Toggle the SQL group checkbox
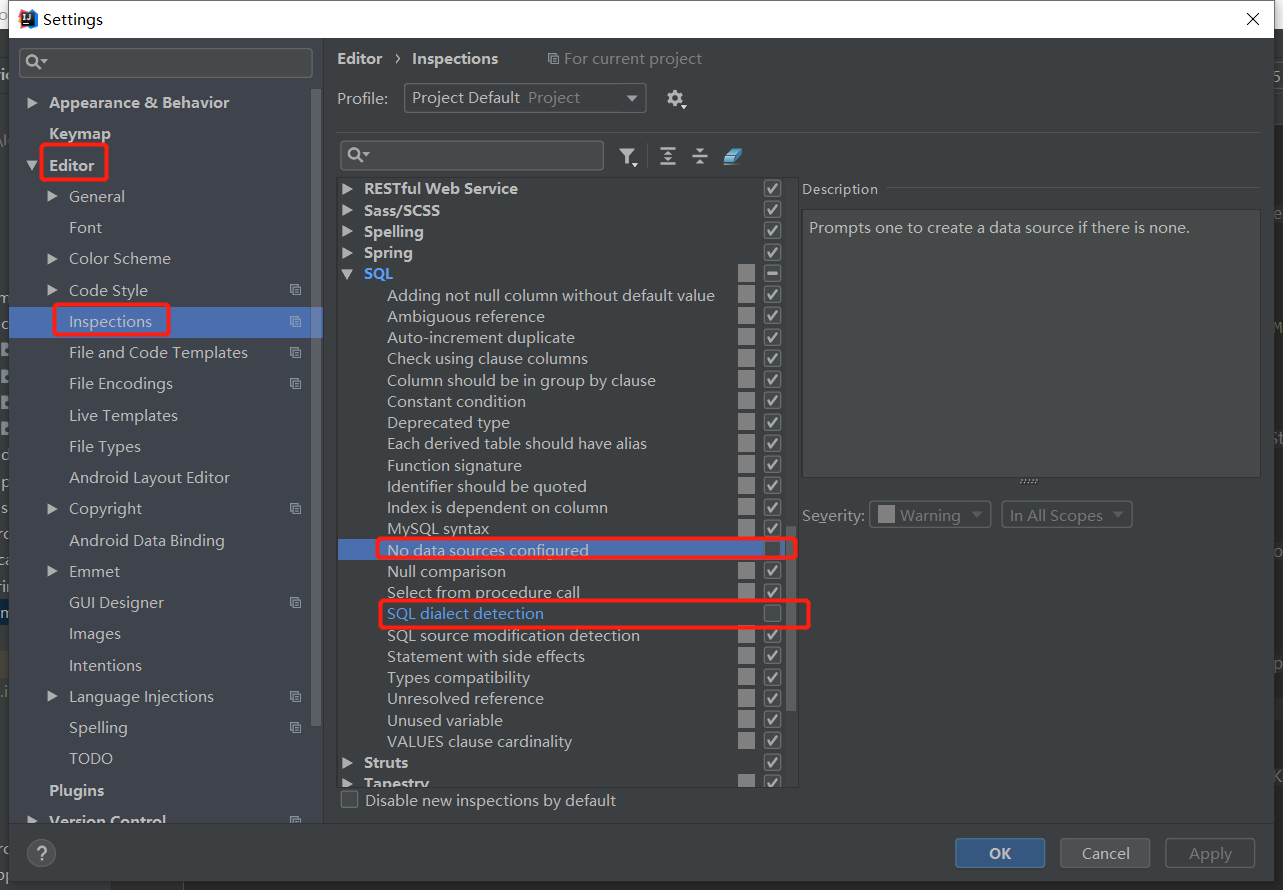The height and width of the screenshot is (890, 1283). pyautogui.click(x=772, y=273)
